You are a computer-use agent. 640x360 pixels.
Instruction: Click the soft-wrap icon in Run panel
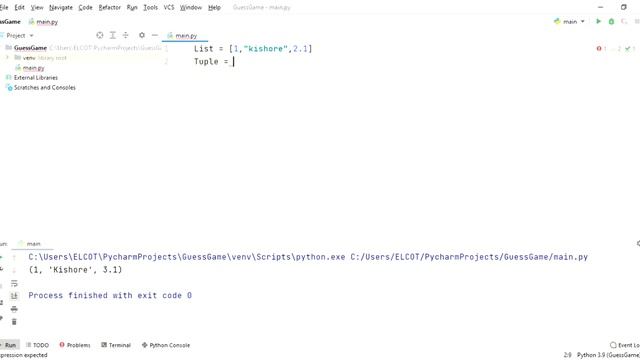tap(14, 283)
